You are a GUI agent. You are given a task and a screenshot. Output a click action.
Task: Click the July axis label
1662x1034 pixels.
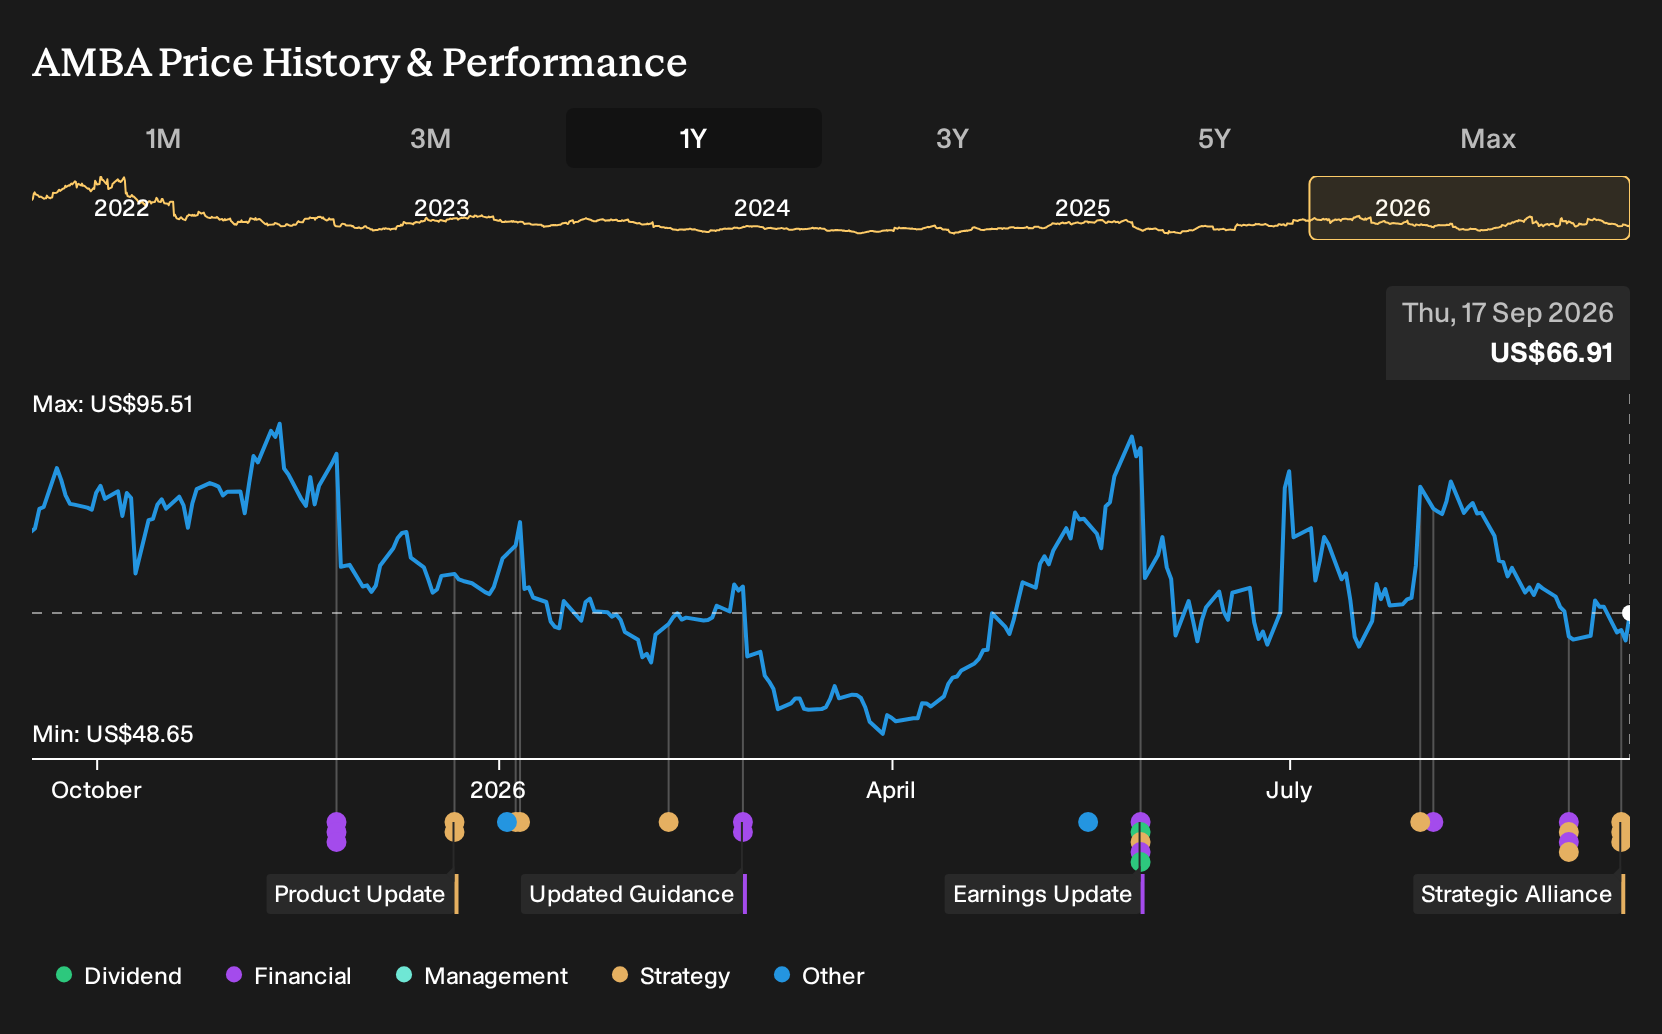(x=1289, y=790)
